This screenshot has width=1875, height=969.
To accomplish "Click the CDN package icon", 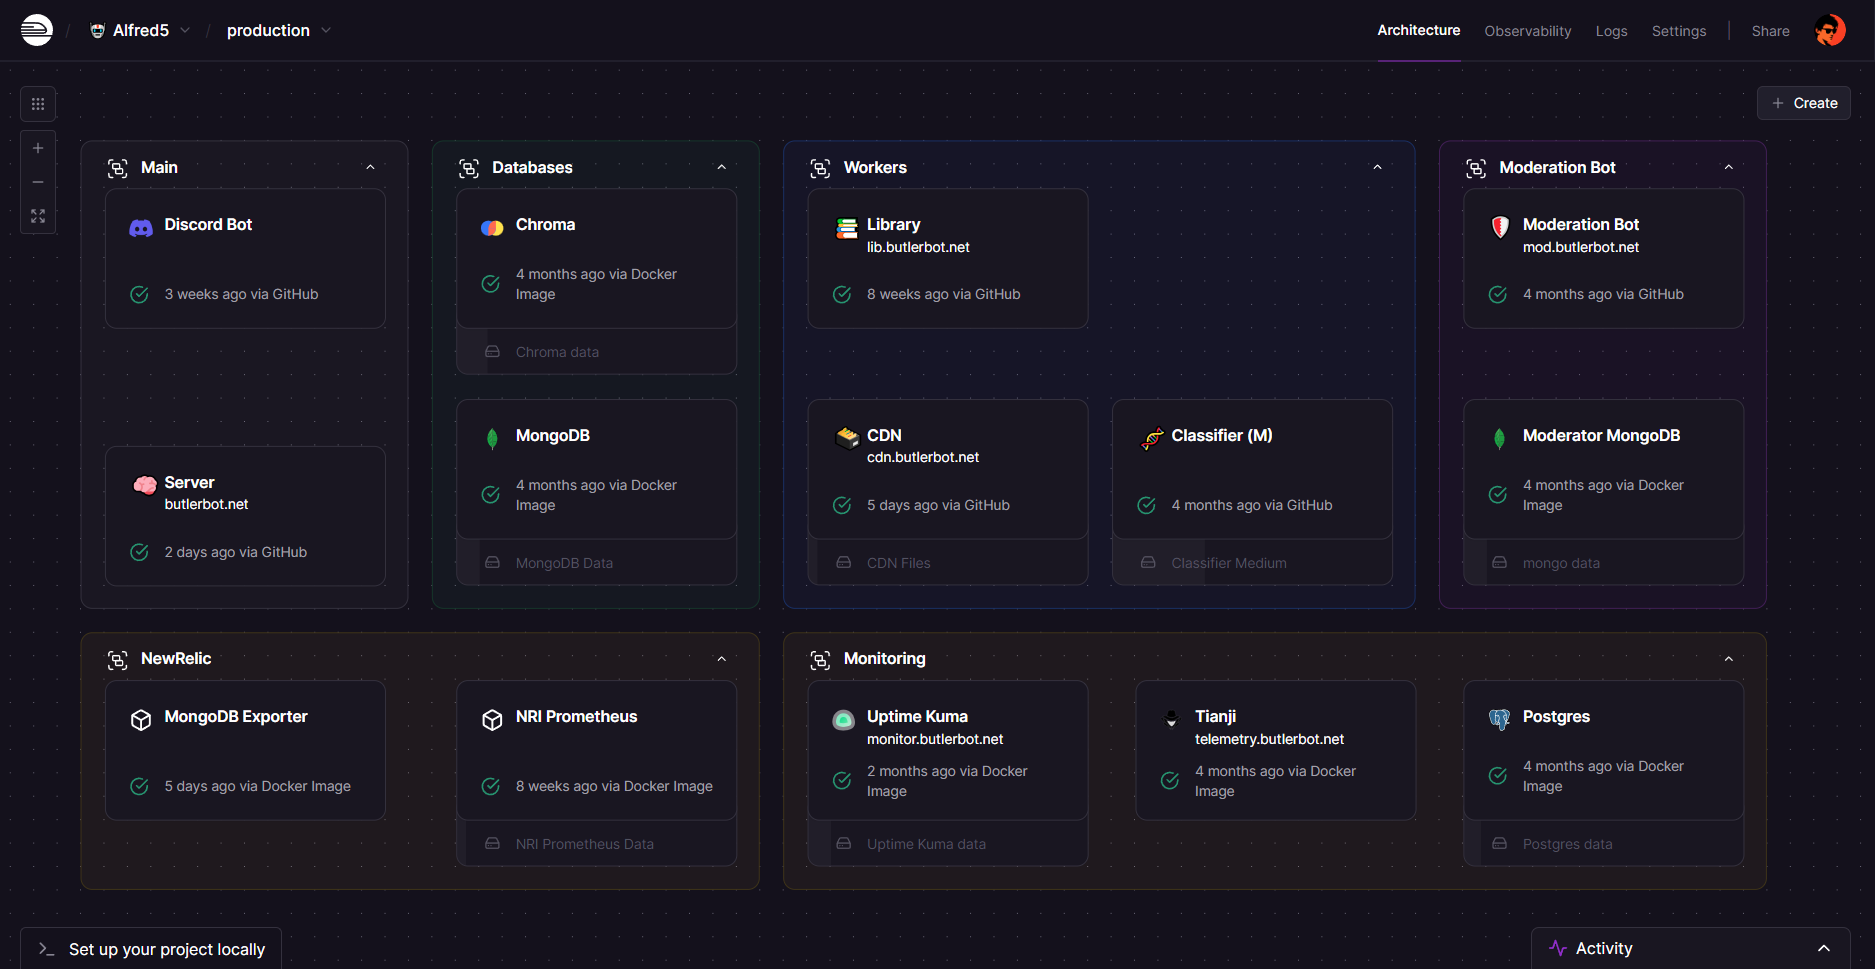I will click(847, 438).
